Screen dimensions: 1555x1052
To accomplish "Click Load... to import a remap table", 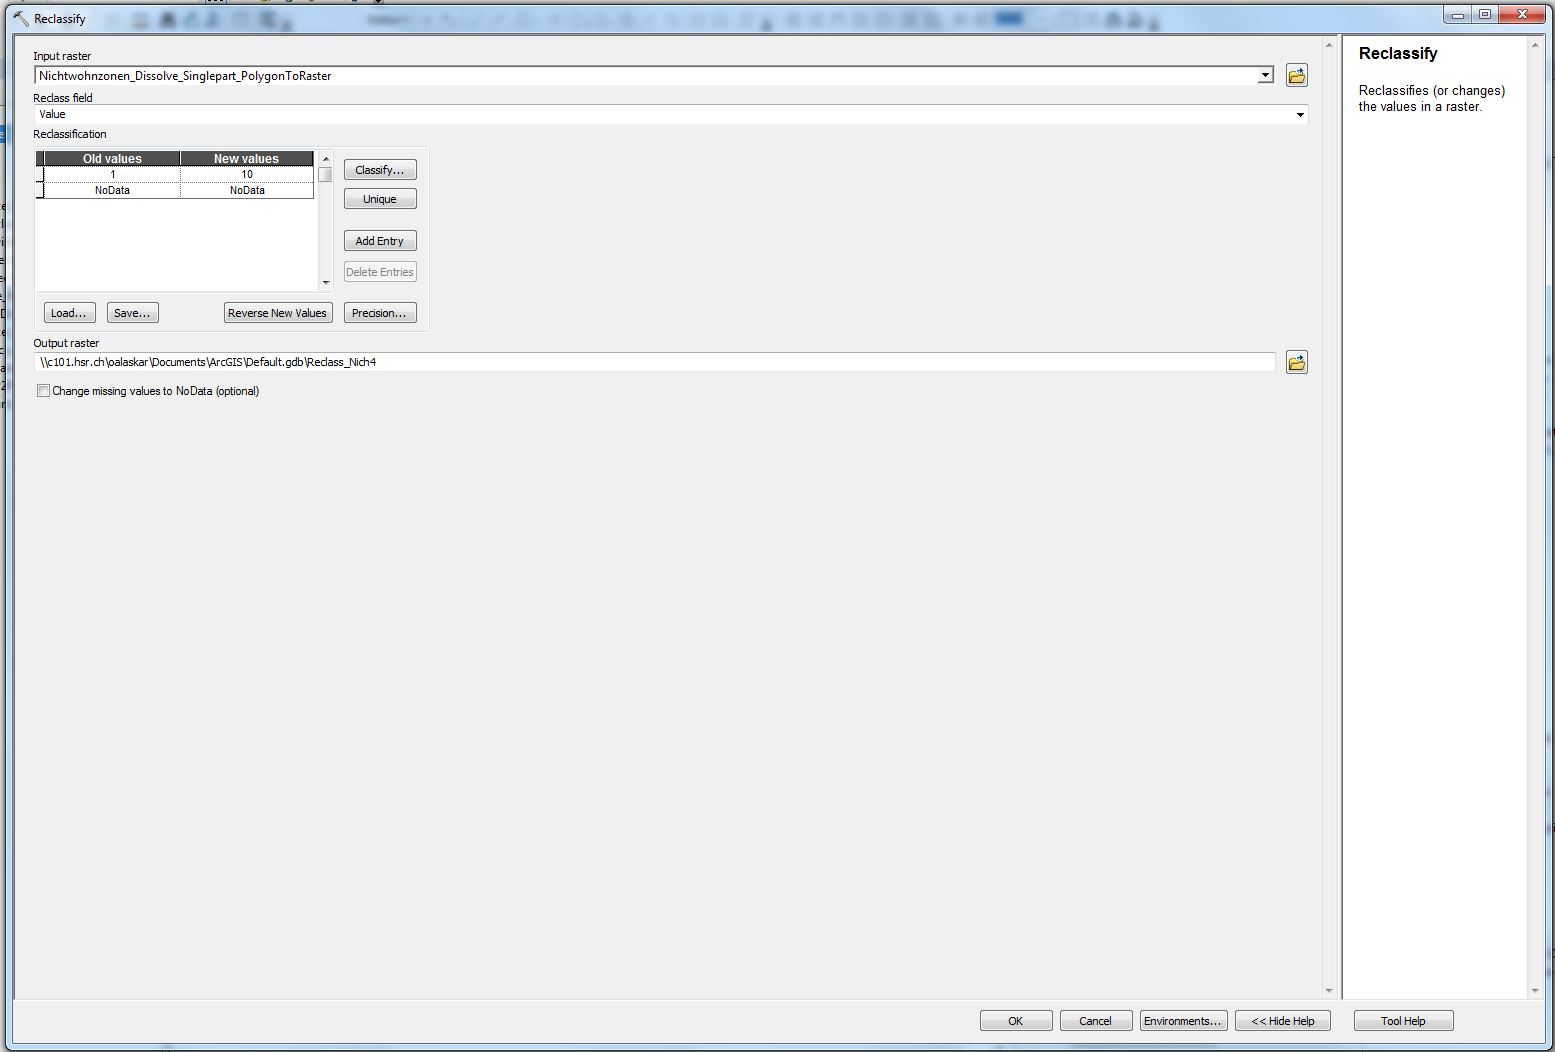I will [x=69, y=313].
